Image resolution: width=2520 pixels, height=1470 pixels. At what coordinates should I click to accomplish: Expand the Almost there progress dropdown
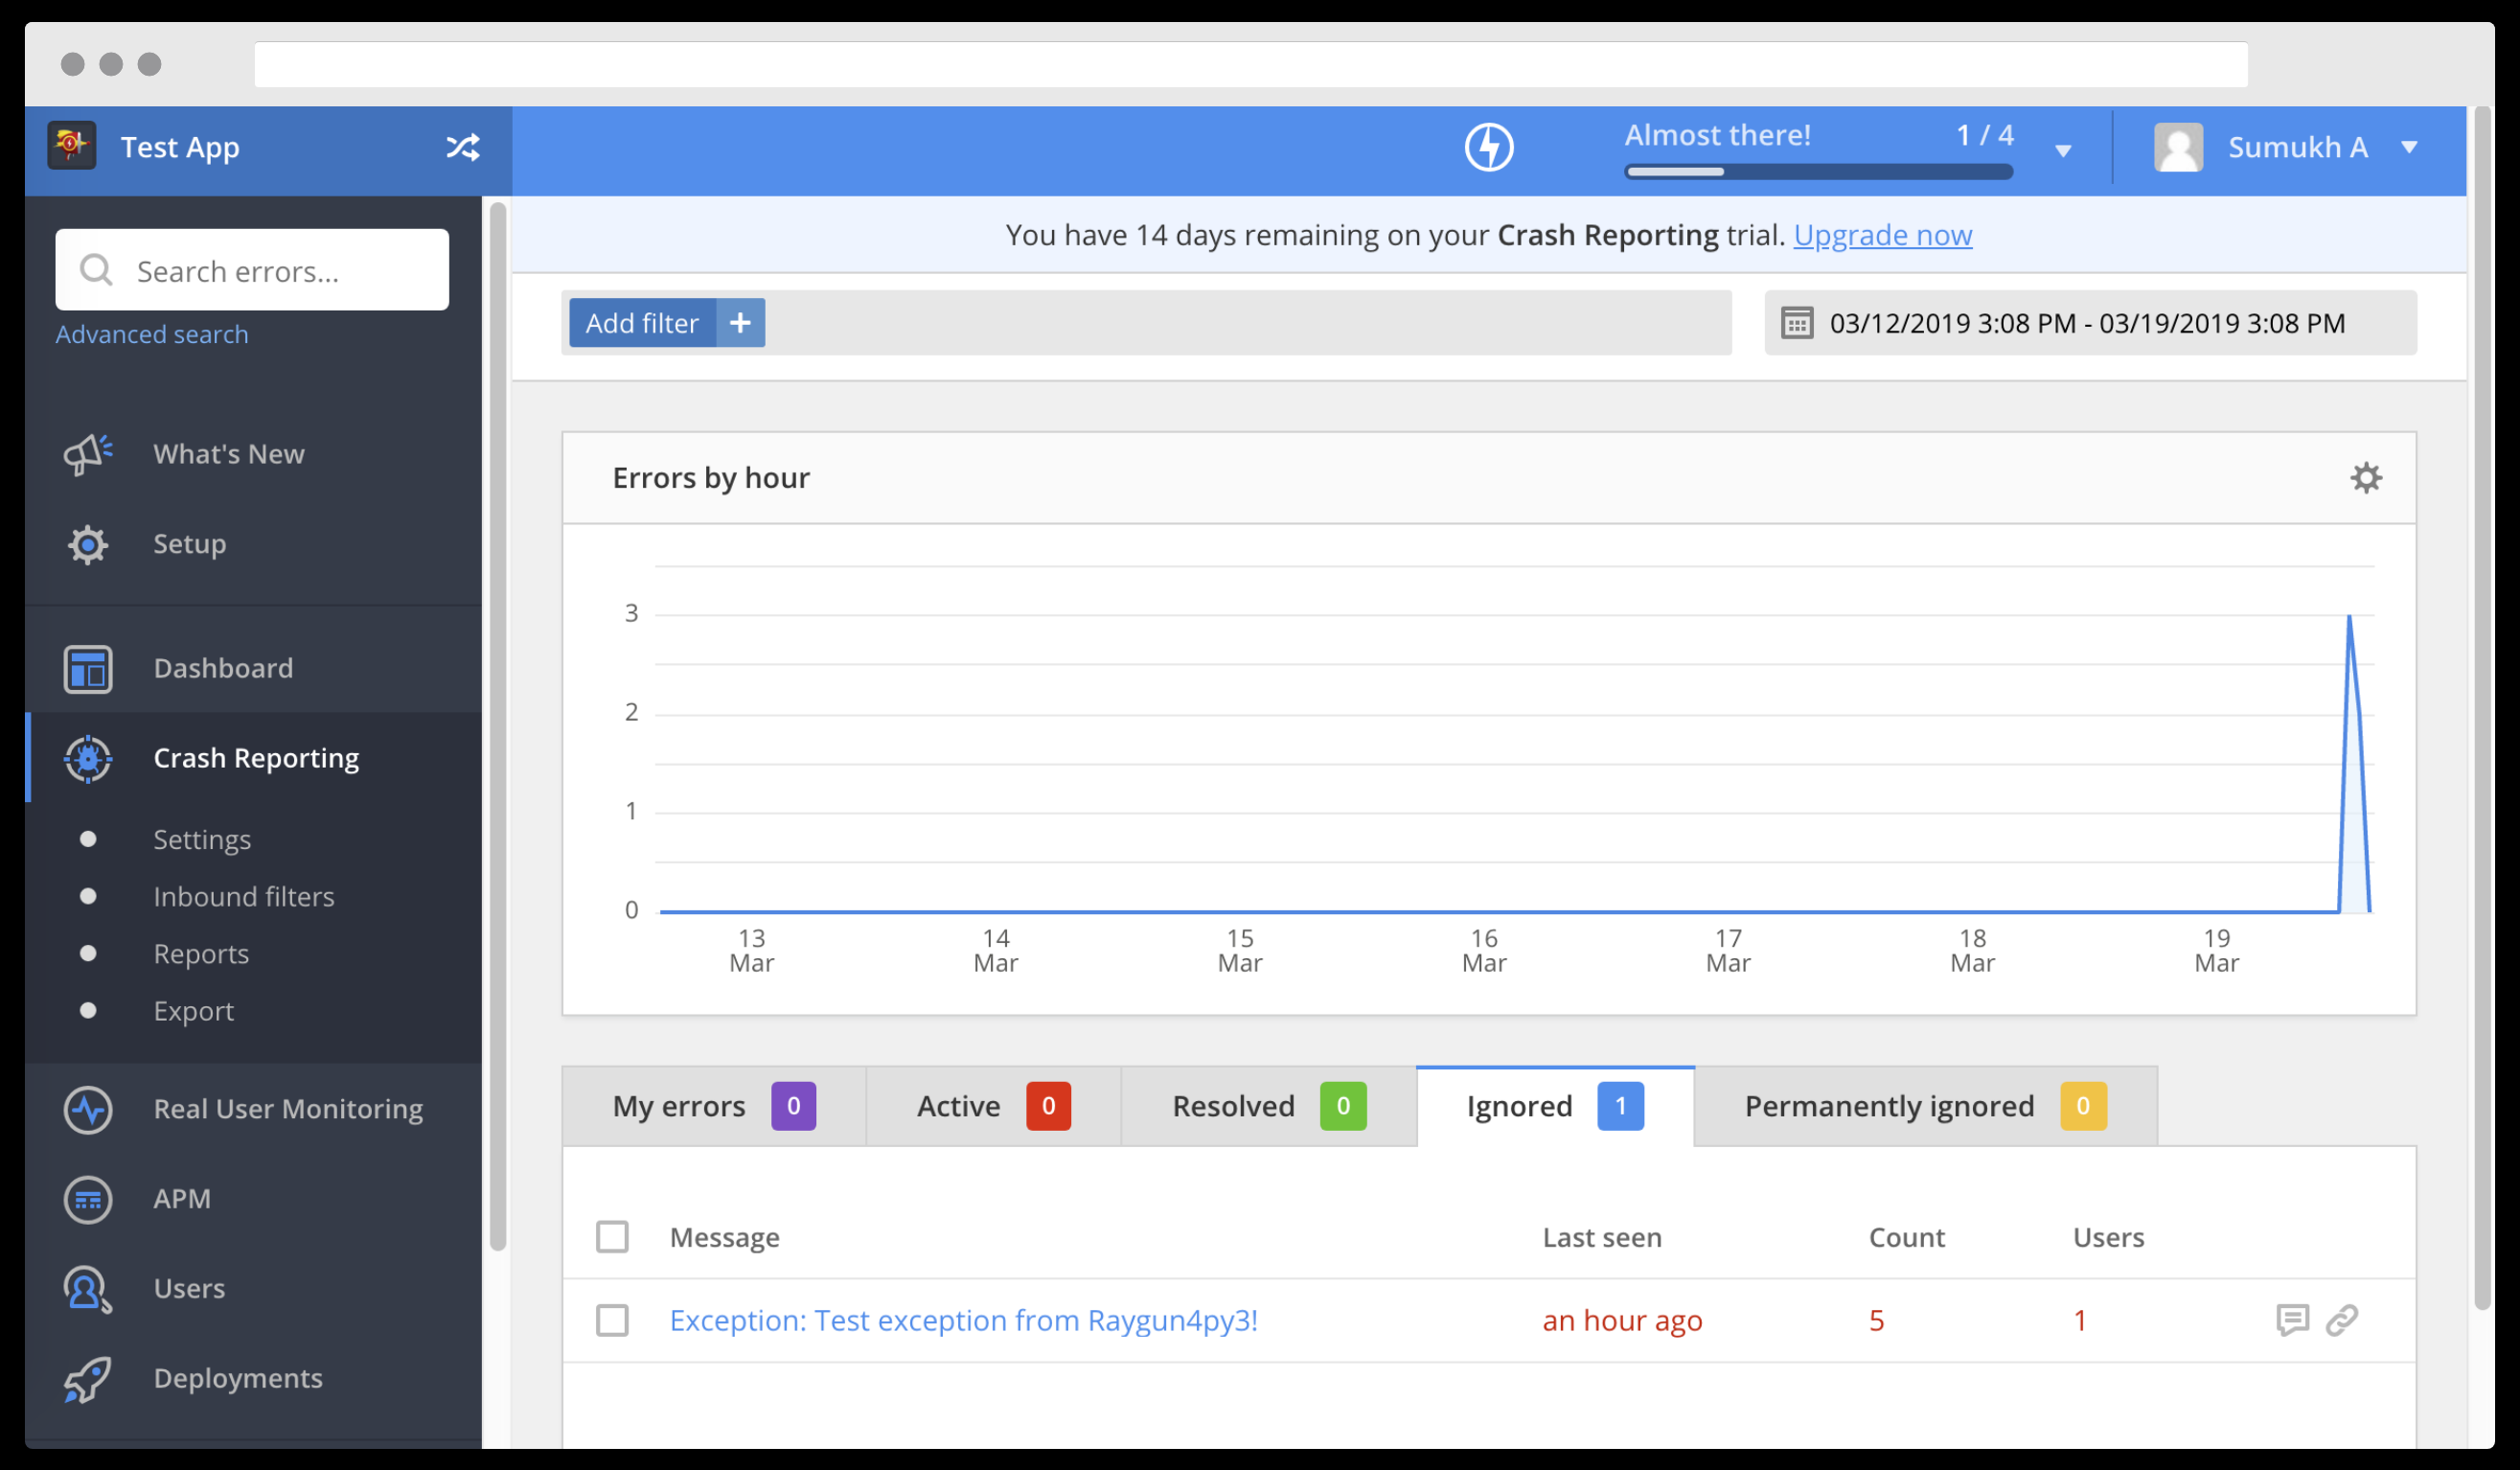(2063, 151)
